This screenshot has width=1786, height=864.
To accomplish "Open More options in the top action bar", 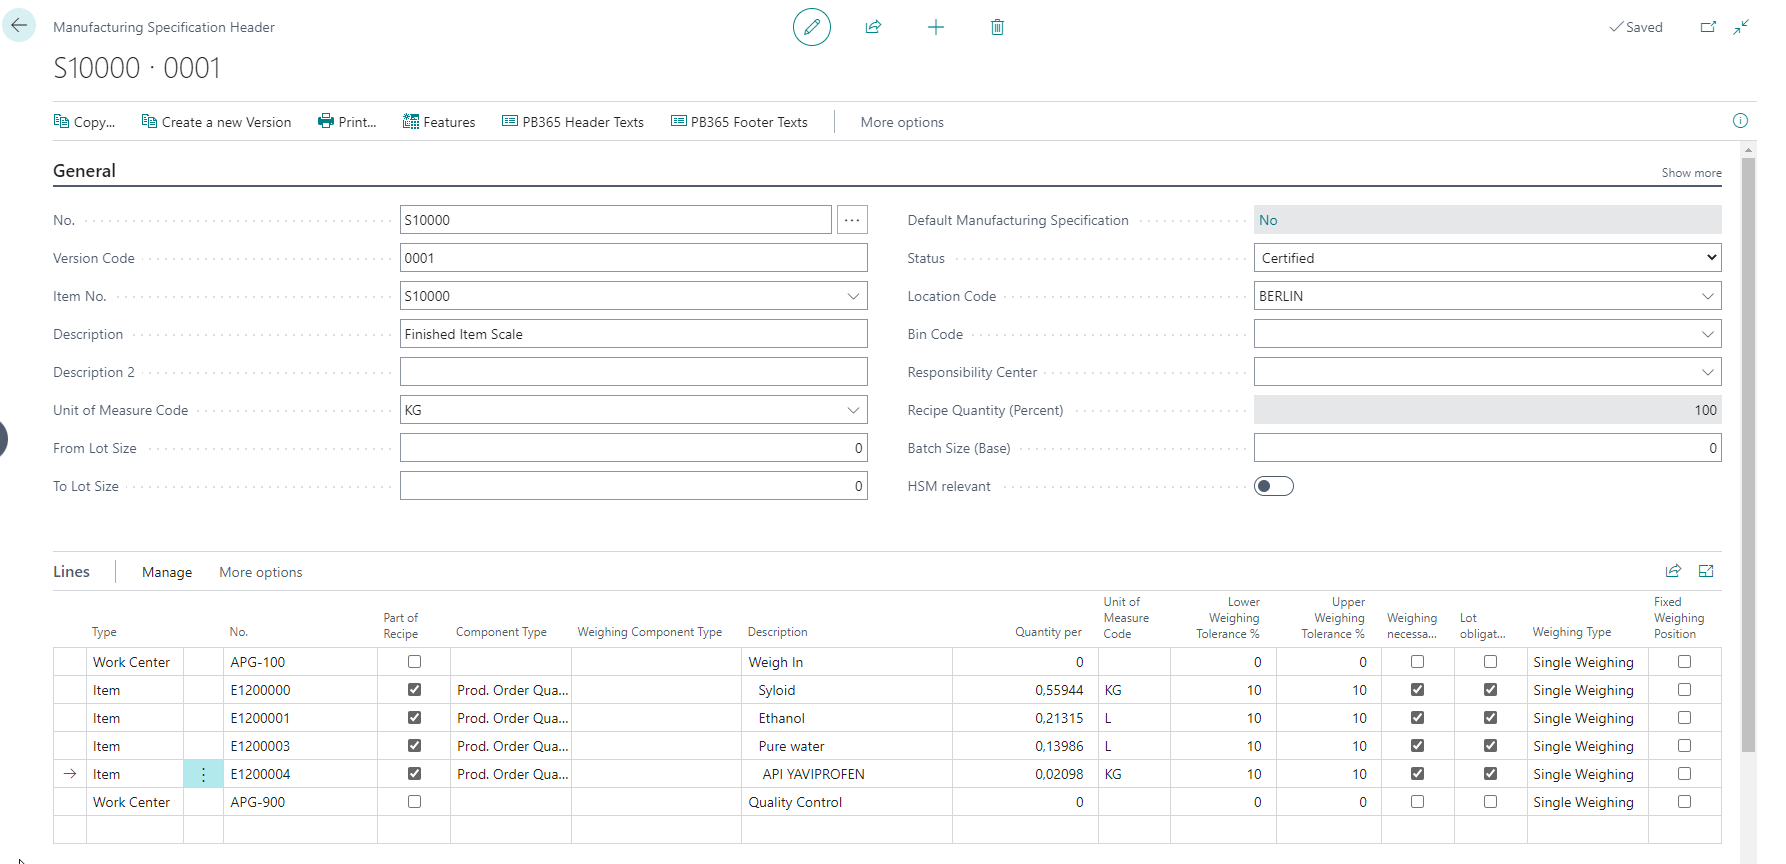I will click(x=902, y=122).
